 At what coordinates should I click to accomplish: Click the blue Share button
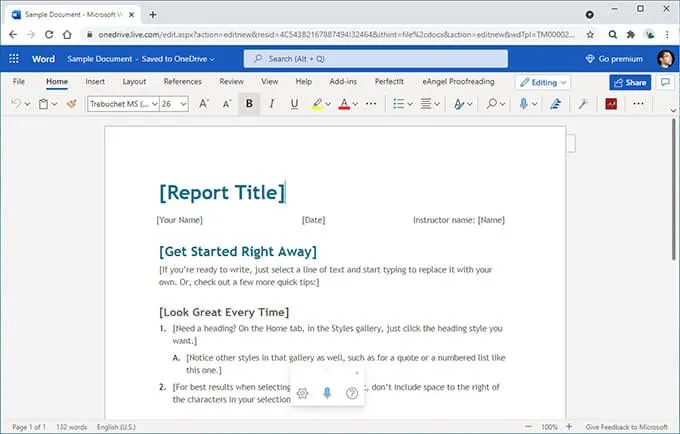click(629, 82)
